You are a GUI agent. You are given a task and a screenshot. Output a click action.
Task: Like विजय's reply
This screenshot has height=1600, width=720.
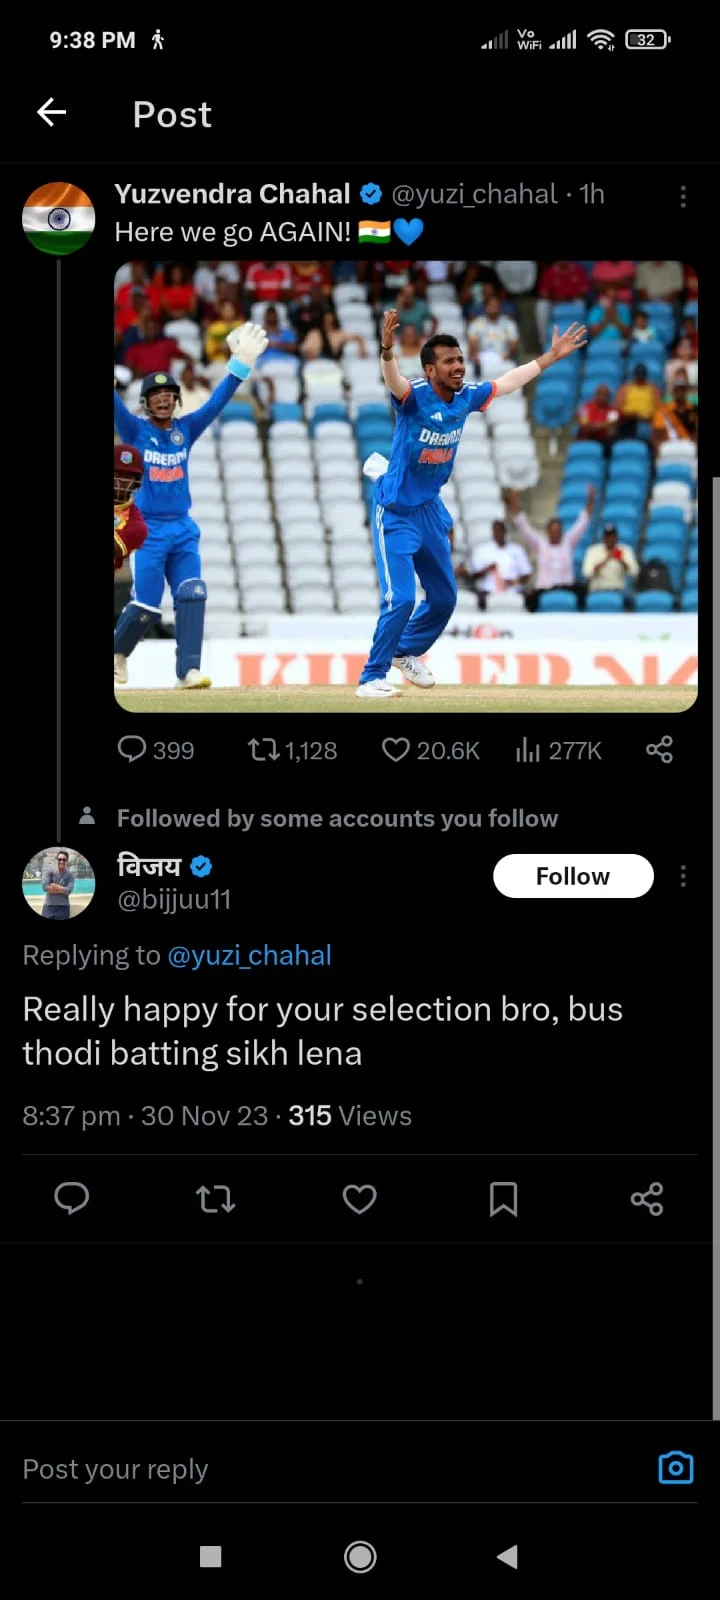[x=359, y=1198]
